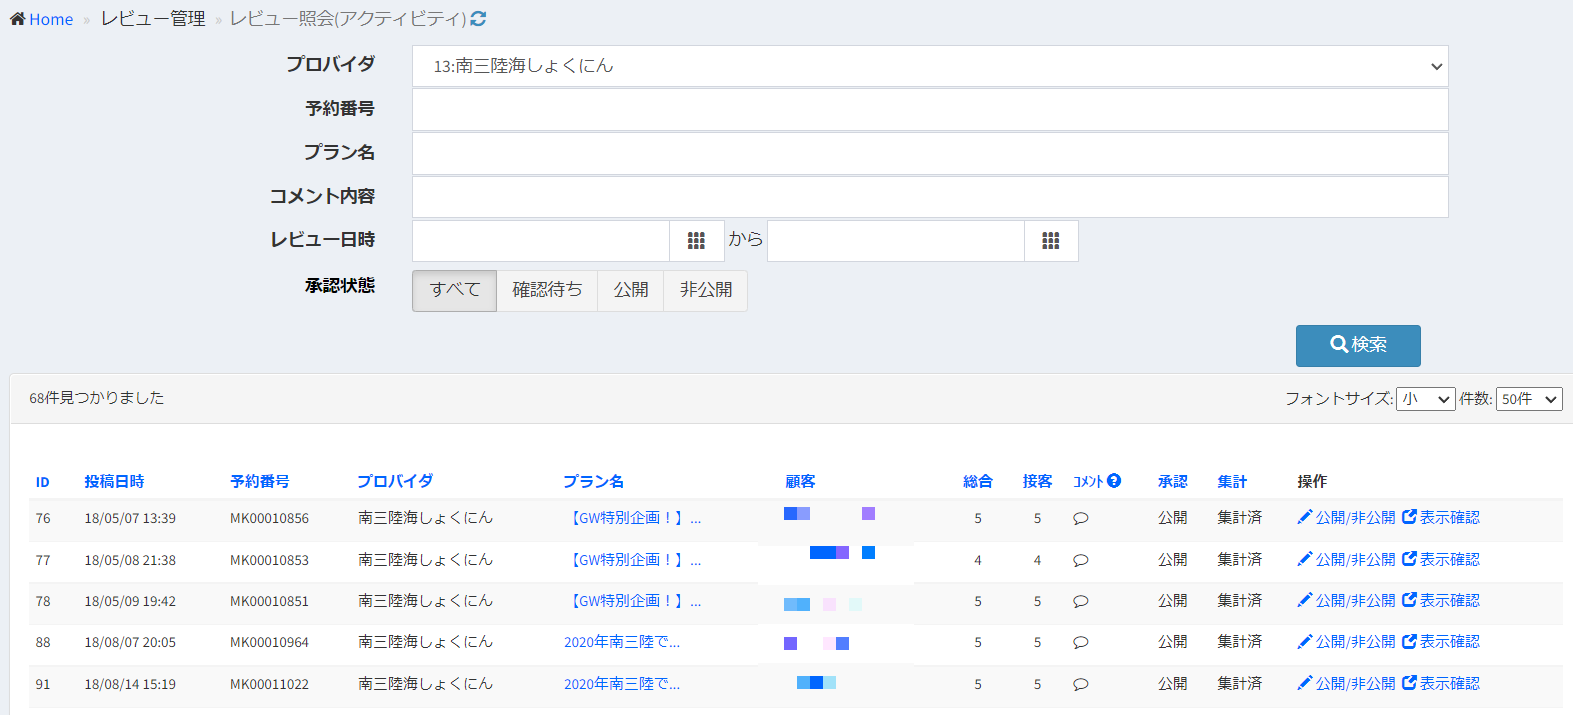
Task: Click the help icon next to コメント column
Action: [x=1114, y=481]
